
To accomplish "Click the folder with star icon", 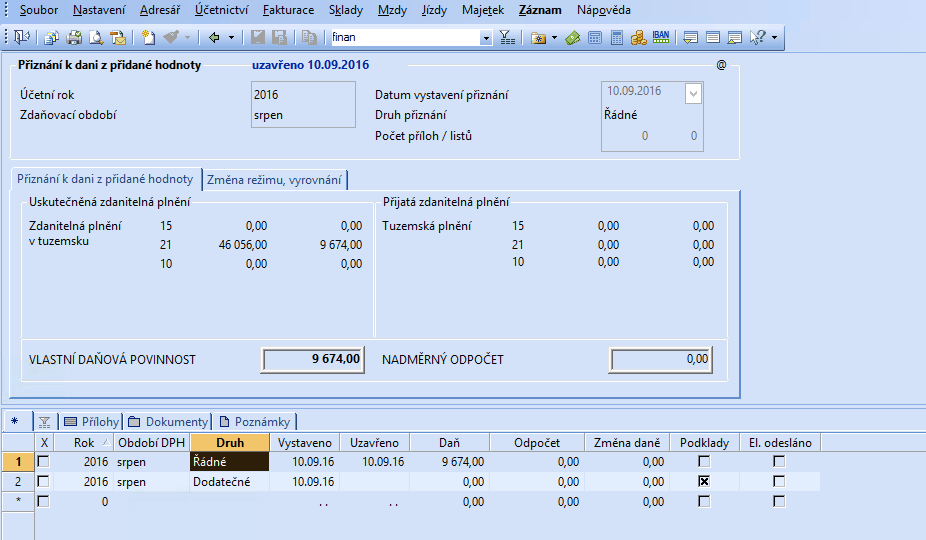I will [538, 38].
